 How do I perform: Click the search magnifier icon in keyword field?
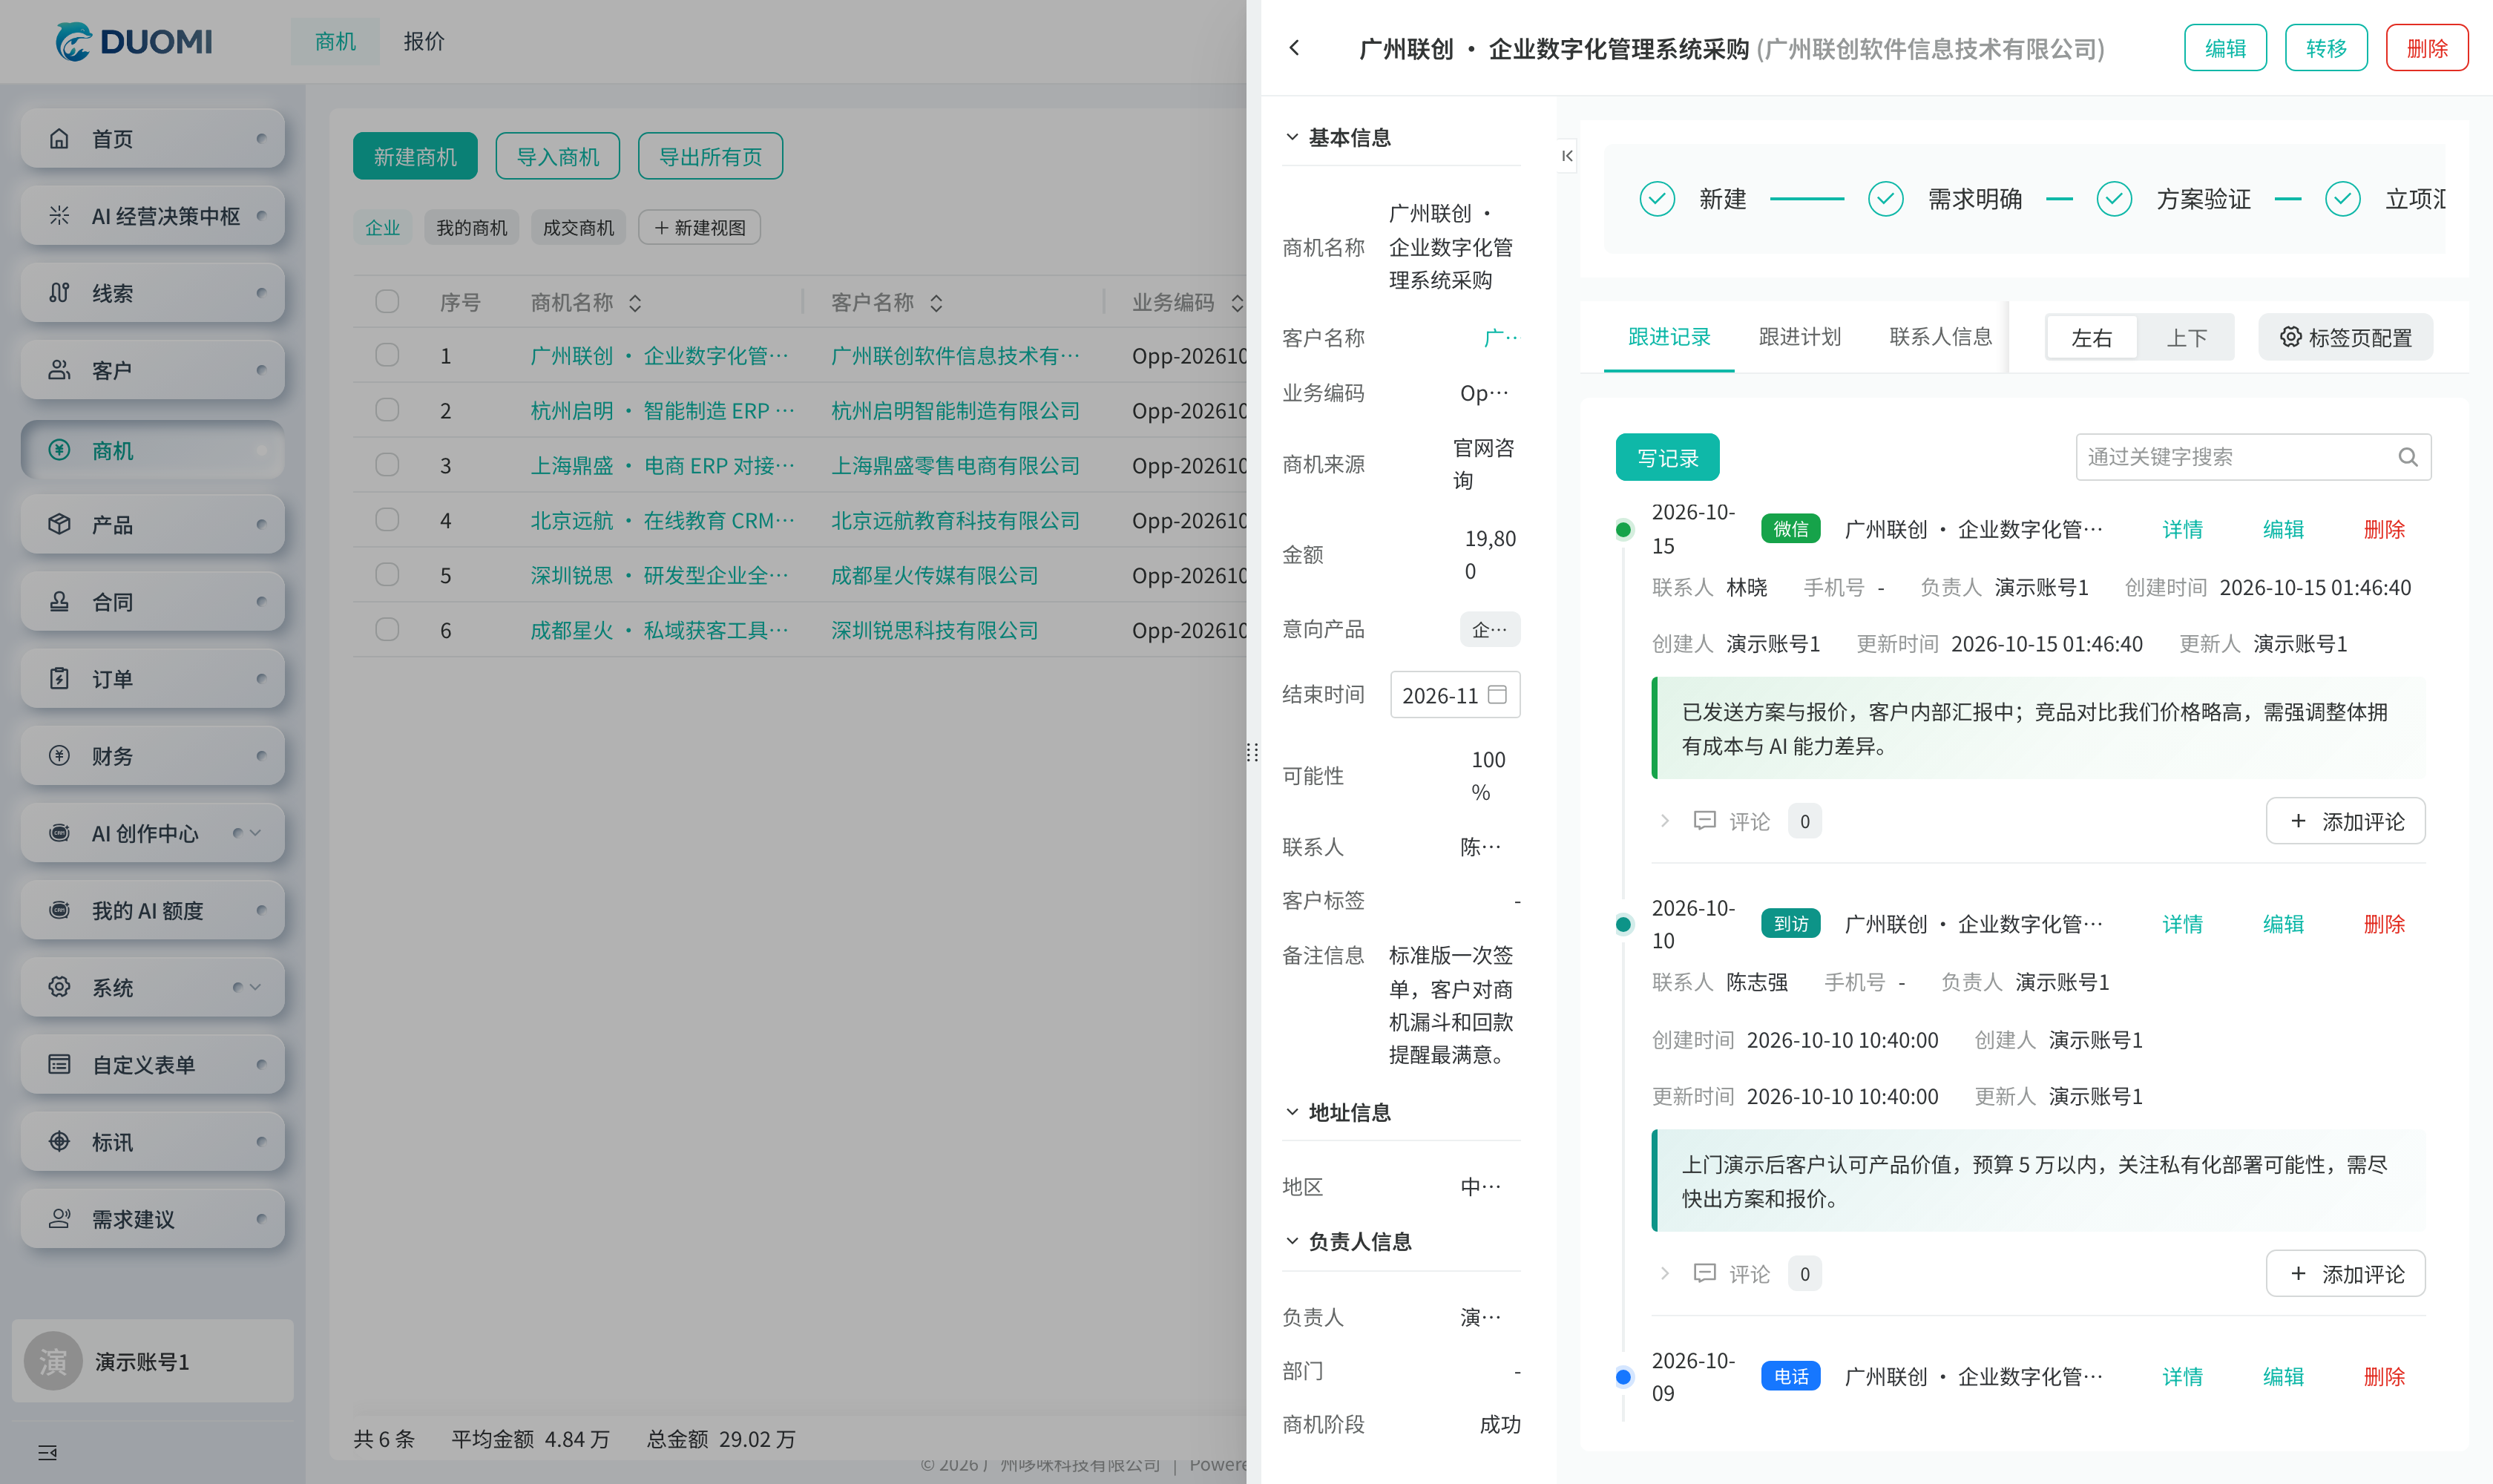click(x=2407, y=457)
